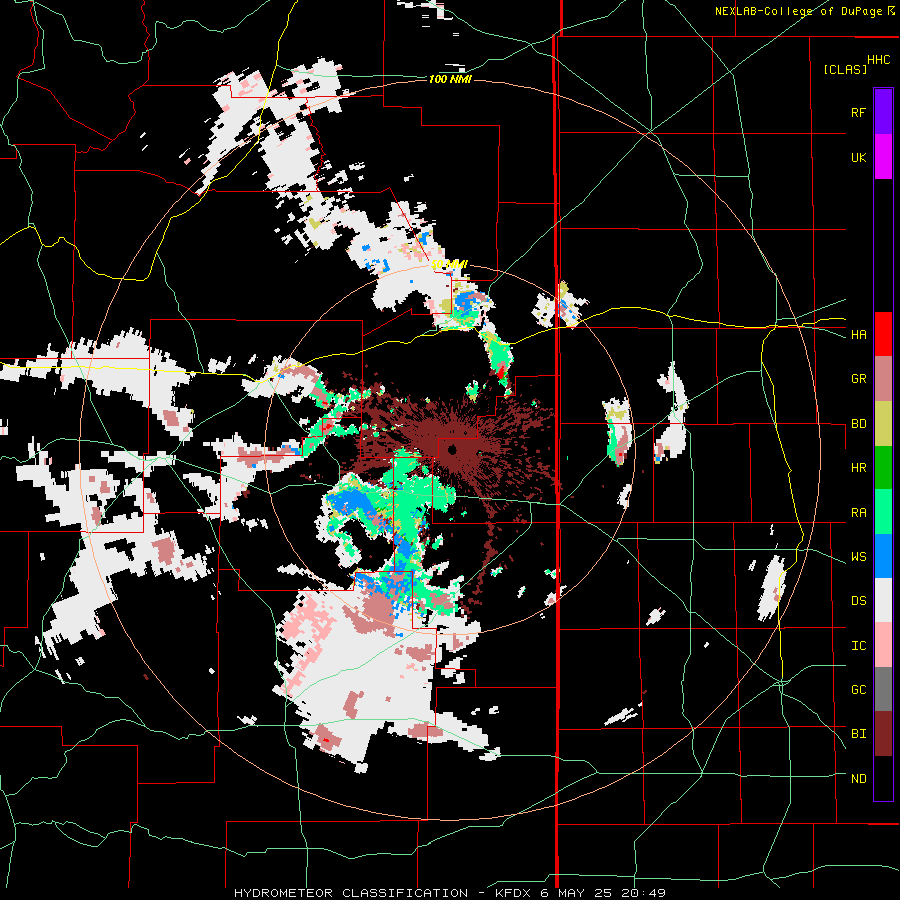
Task: Select the GC legend label
Action: pos(858,690)
